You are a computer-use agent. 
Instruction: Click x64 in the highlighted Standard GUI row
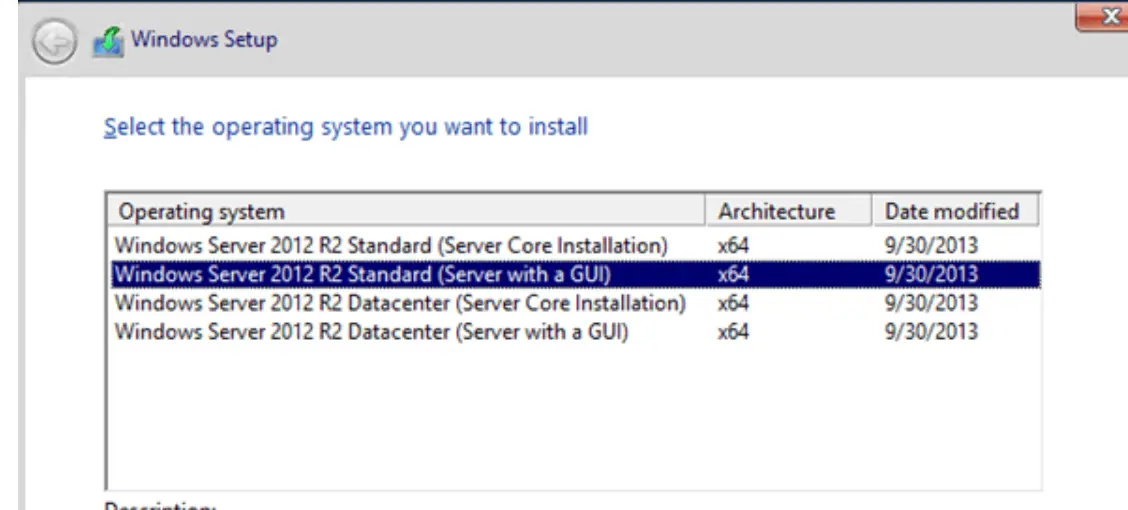pyautogui.click(x=733, y=274)
